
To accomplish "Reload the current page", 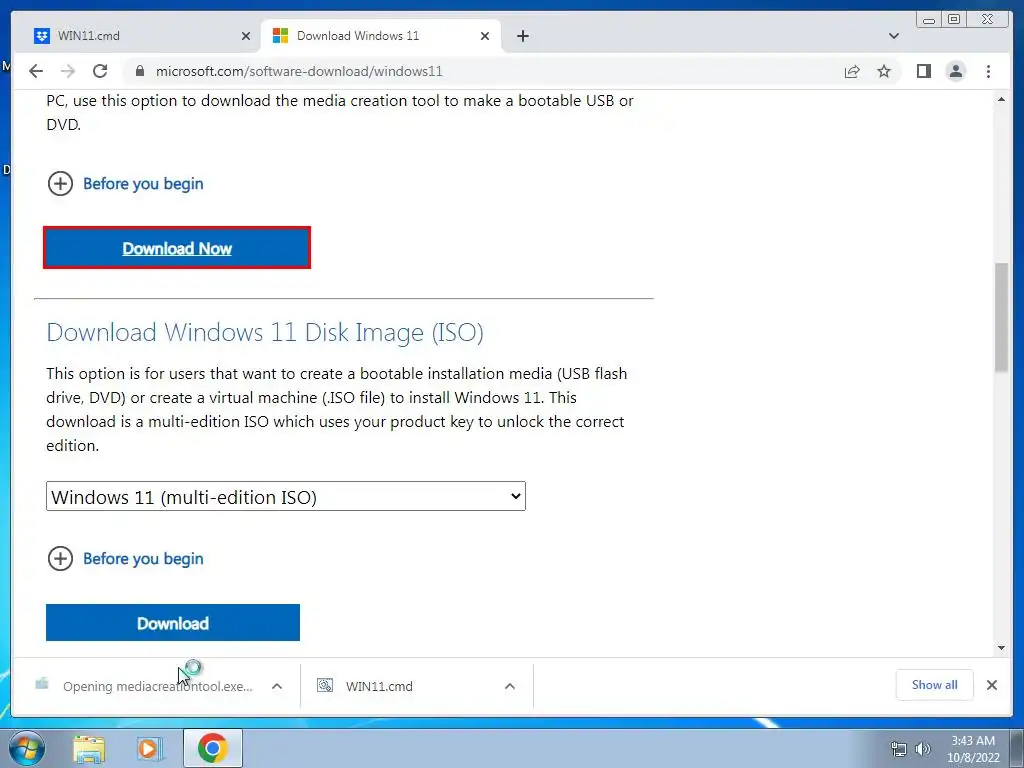I will point(100,71).
